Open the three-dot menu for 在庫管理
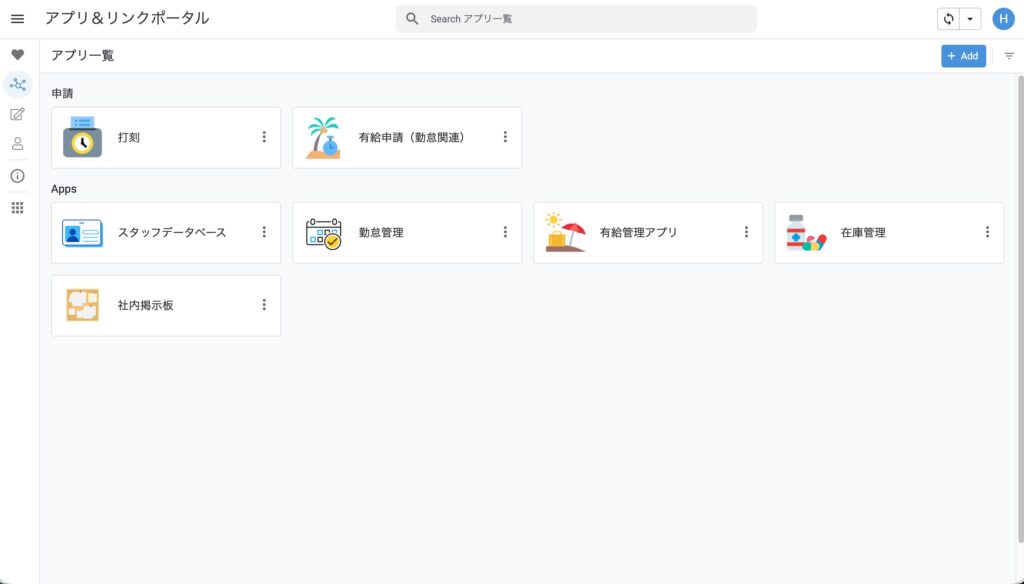This screenshot has width=1024, height=584. coord(987,232)
